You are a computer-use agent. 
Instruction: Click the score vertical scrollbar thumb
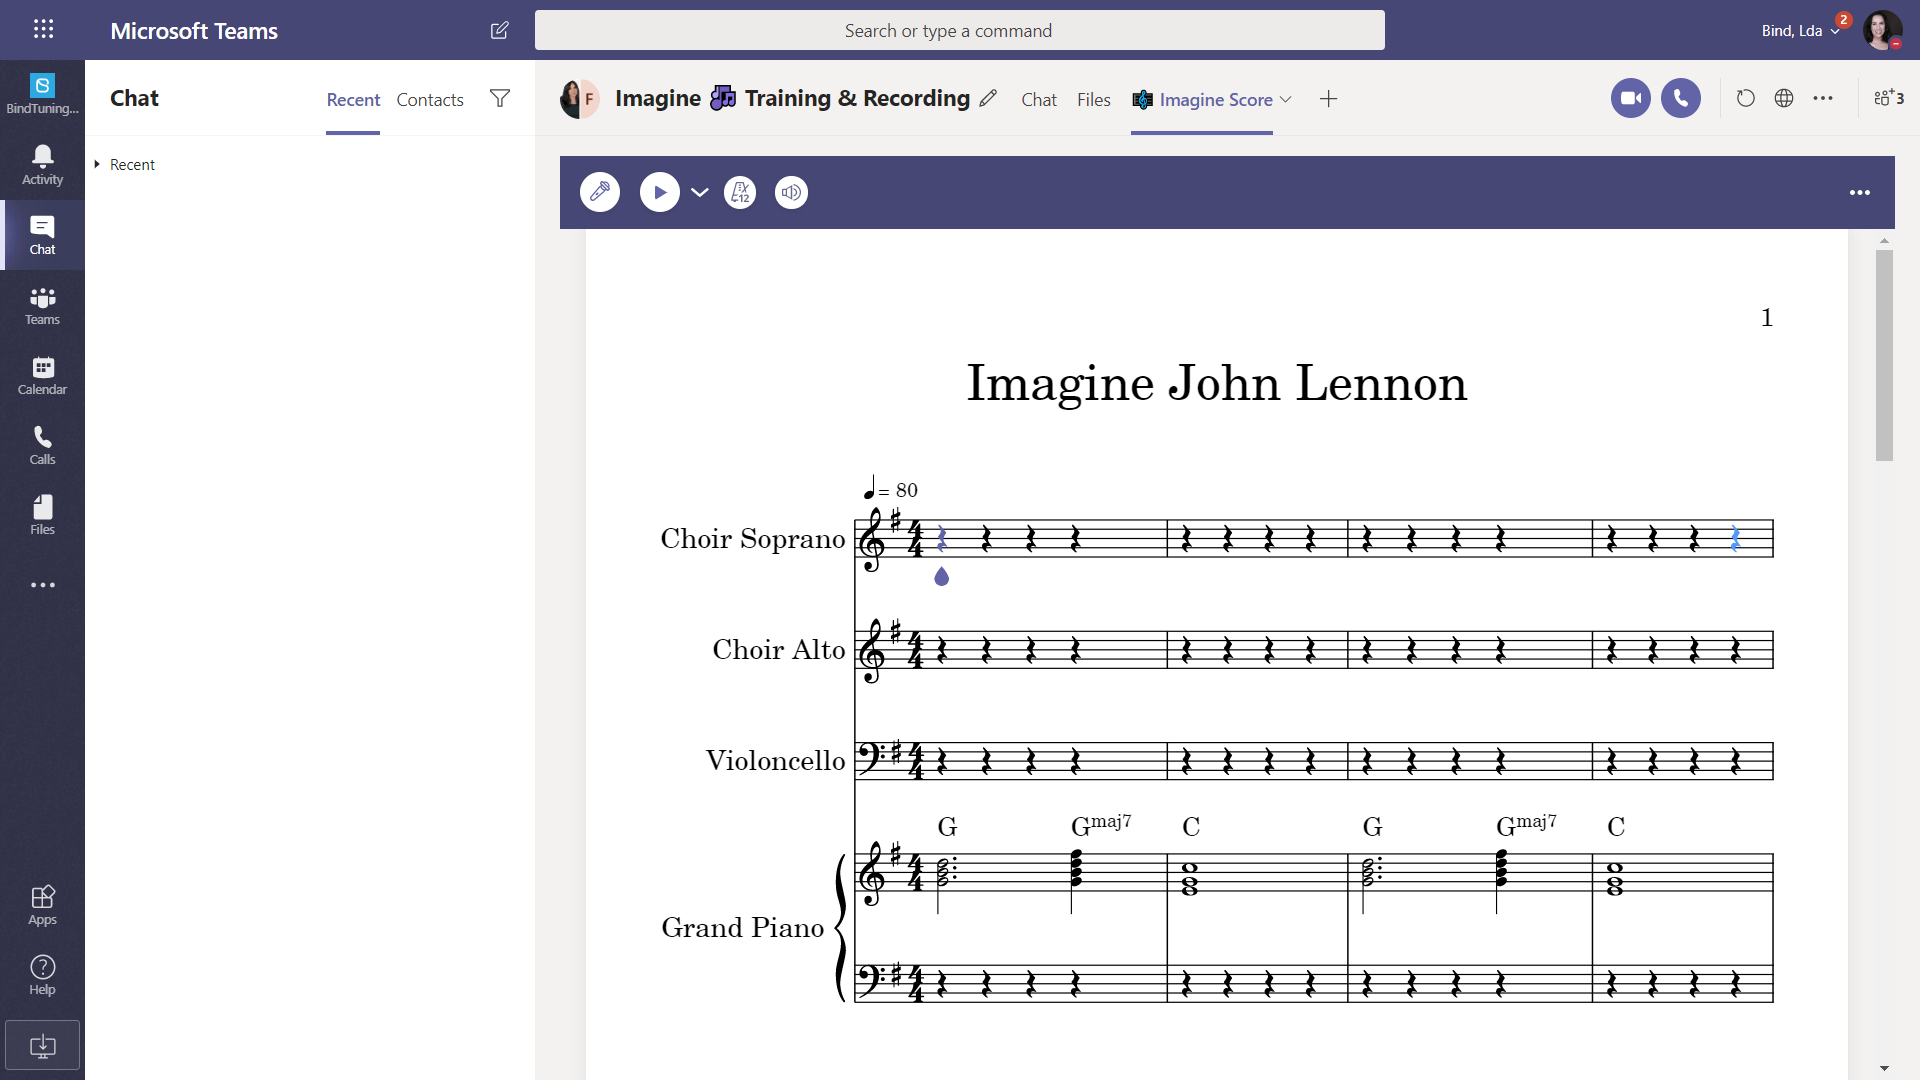1884,355
